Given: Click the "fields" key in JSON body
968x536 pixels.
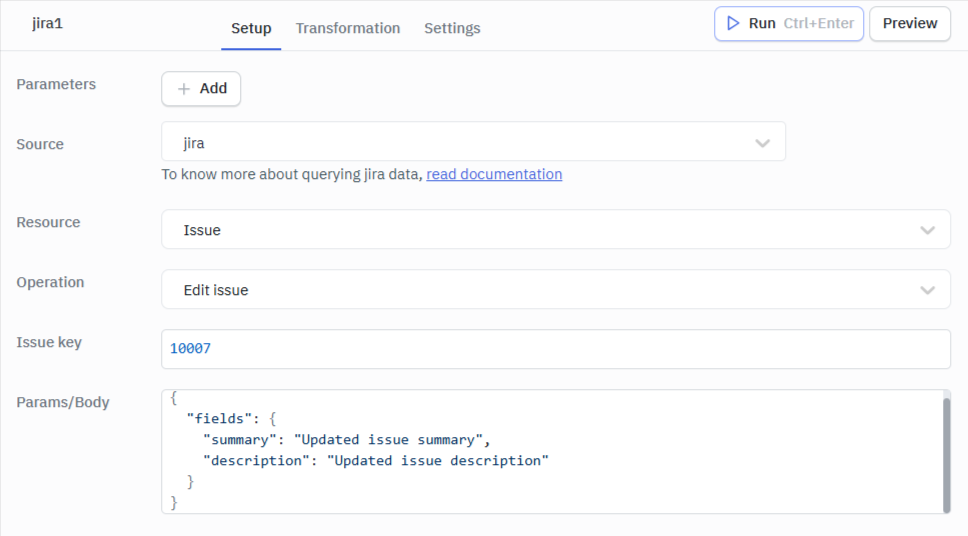Looking at the screenshot, I should click(219, 419).
